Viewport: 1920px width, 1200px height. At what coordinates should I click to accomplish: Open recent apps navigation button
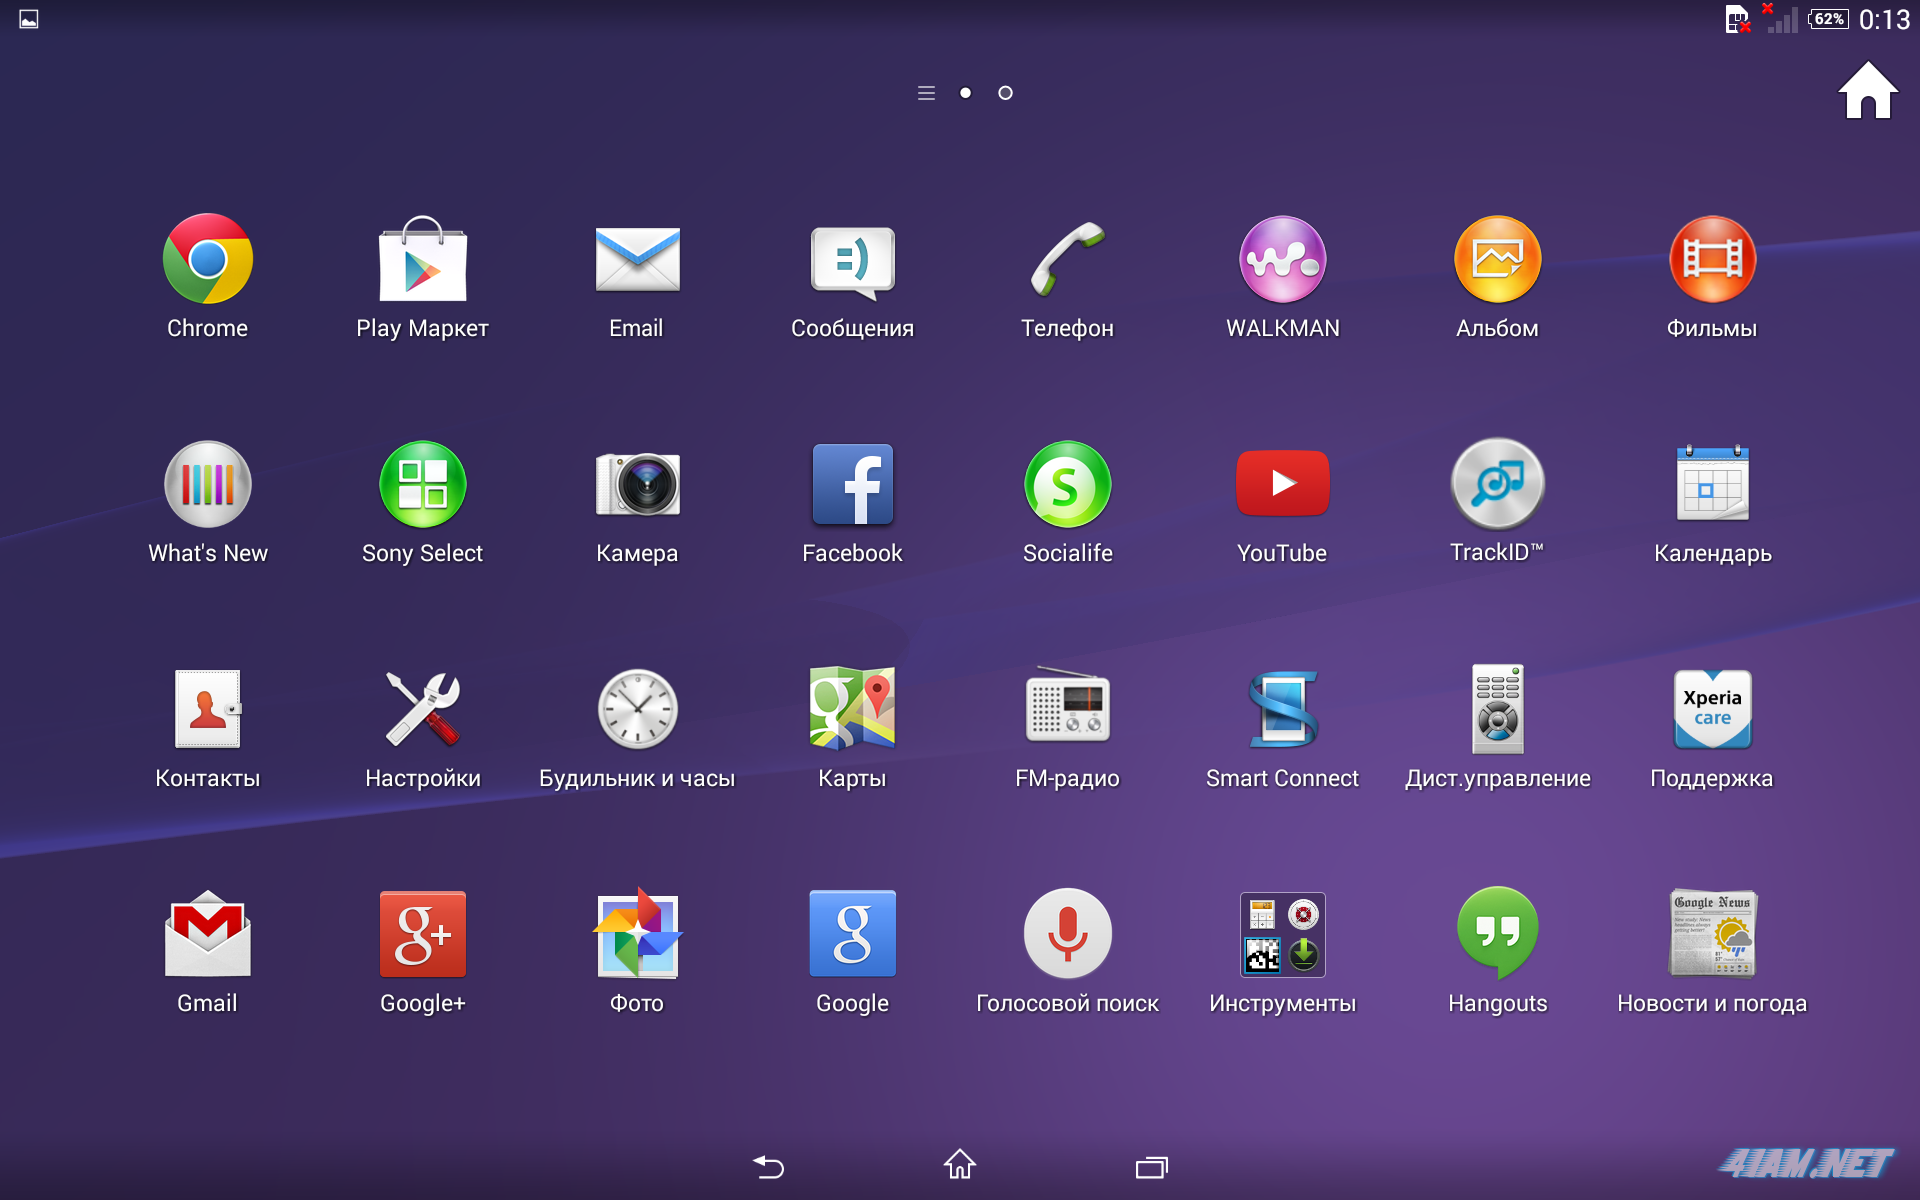click(1152, 1167)
